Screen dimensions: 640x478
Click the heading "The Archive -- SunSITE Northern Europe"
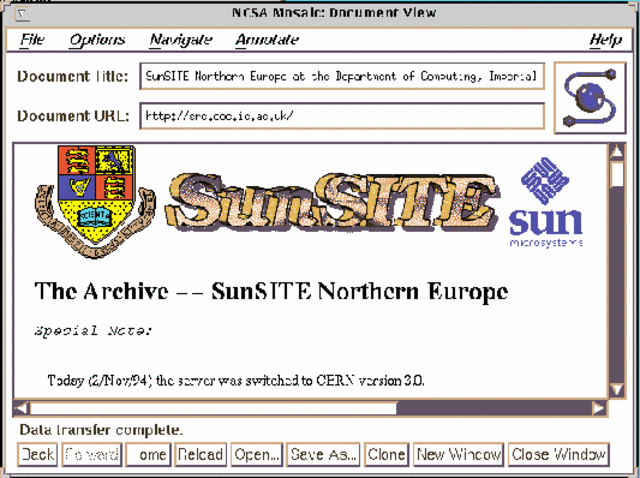click(271, 292)
